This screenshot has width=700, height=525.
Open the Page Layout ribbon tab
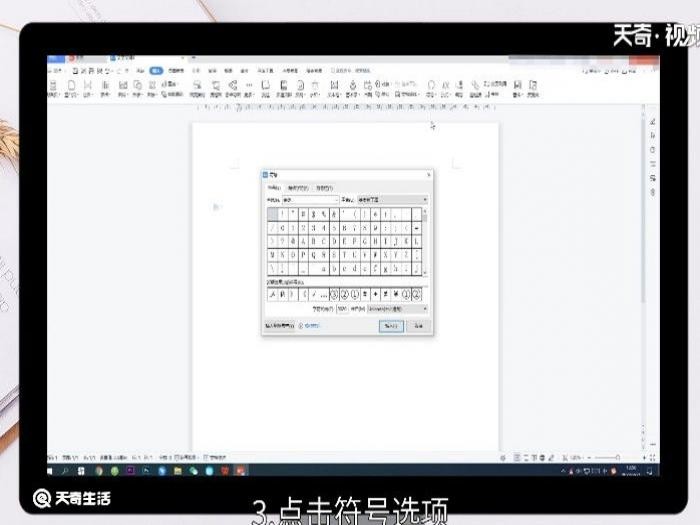(175, 71)
